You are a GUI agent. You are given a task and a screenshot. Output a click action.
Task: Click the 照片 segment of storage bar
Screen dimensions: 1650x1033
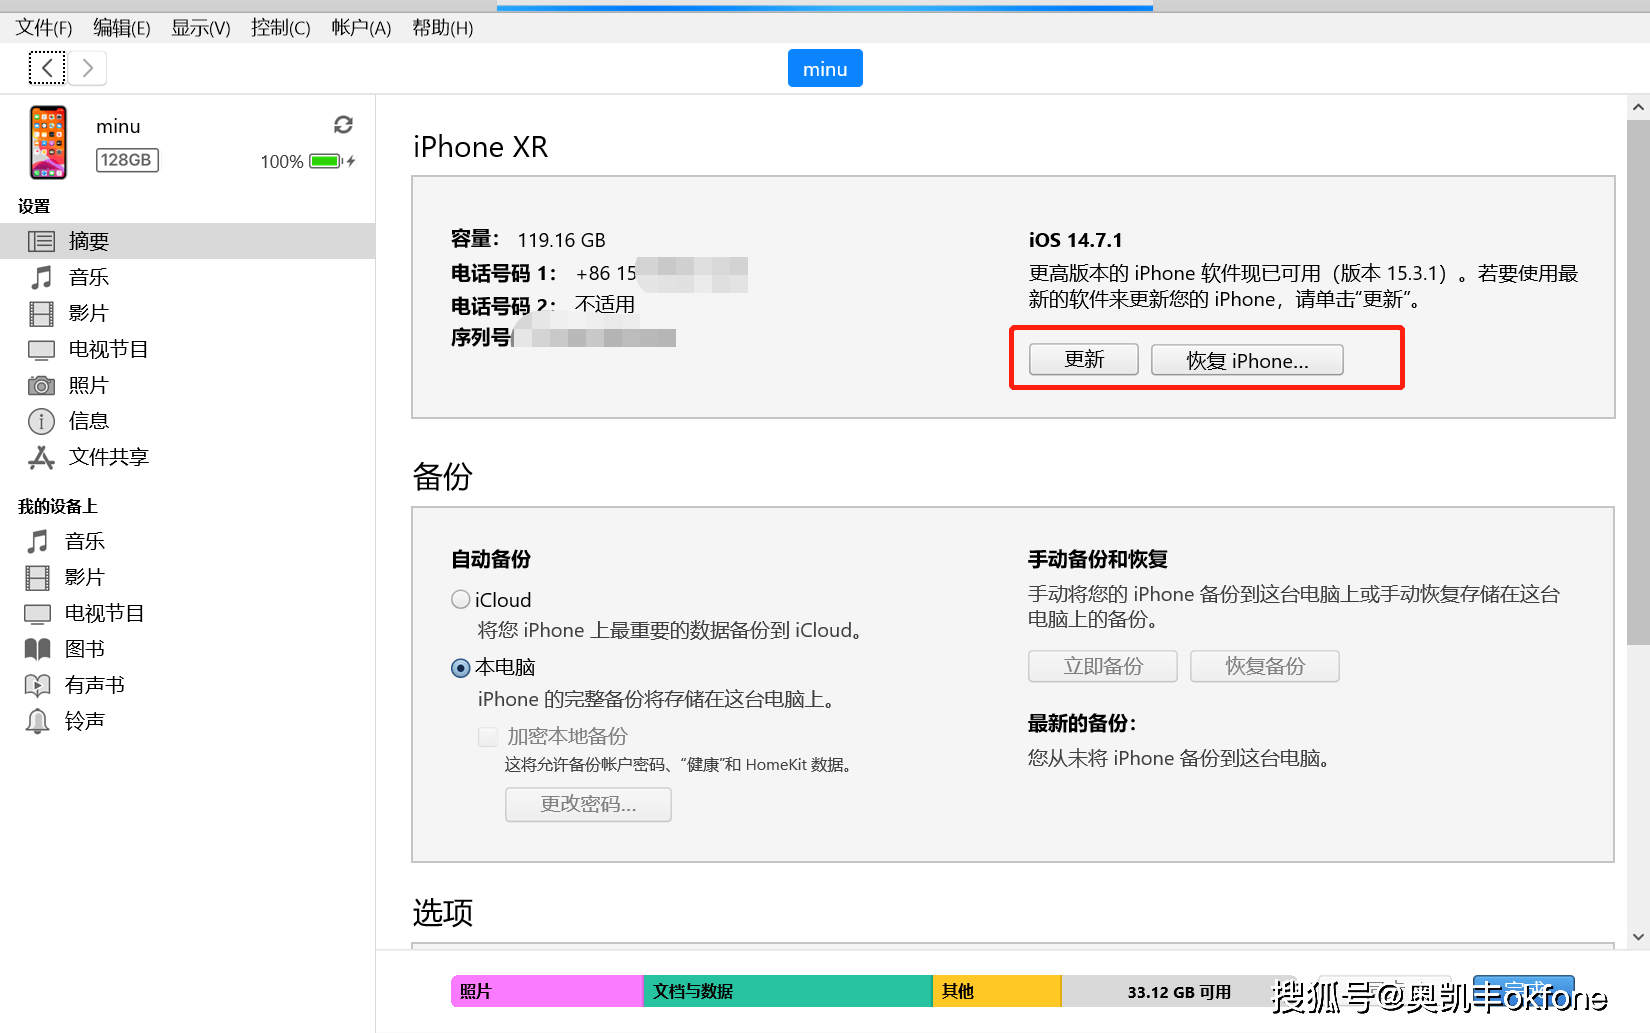[546, 991]
